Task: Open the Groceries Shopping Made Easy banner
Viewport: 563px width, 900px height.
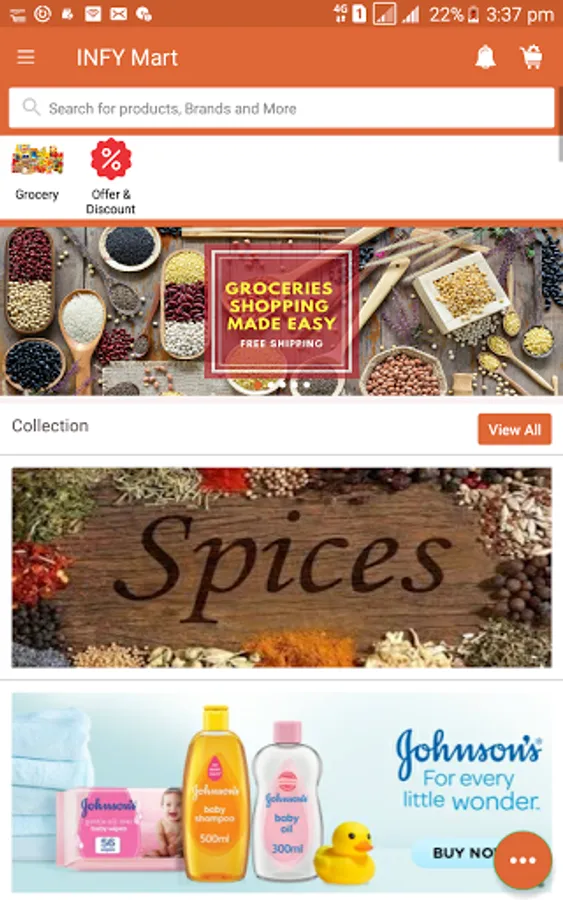Action: coord(281,312)
